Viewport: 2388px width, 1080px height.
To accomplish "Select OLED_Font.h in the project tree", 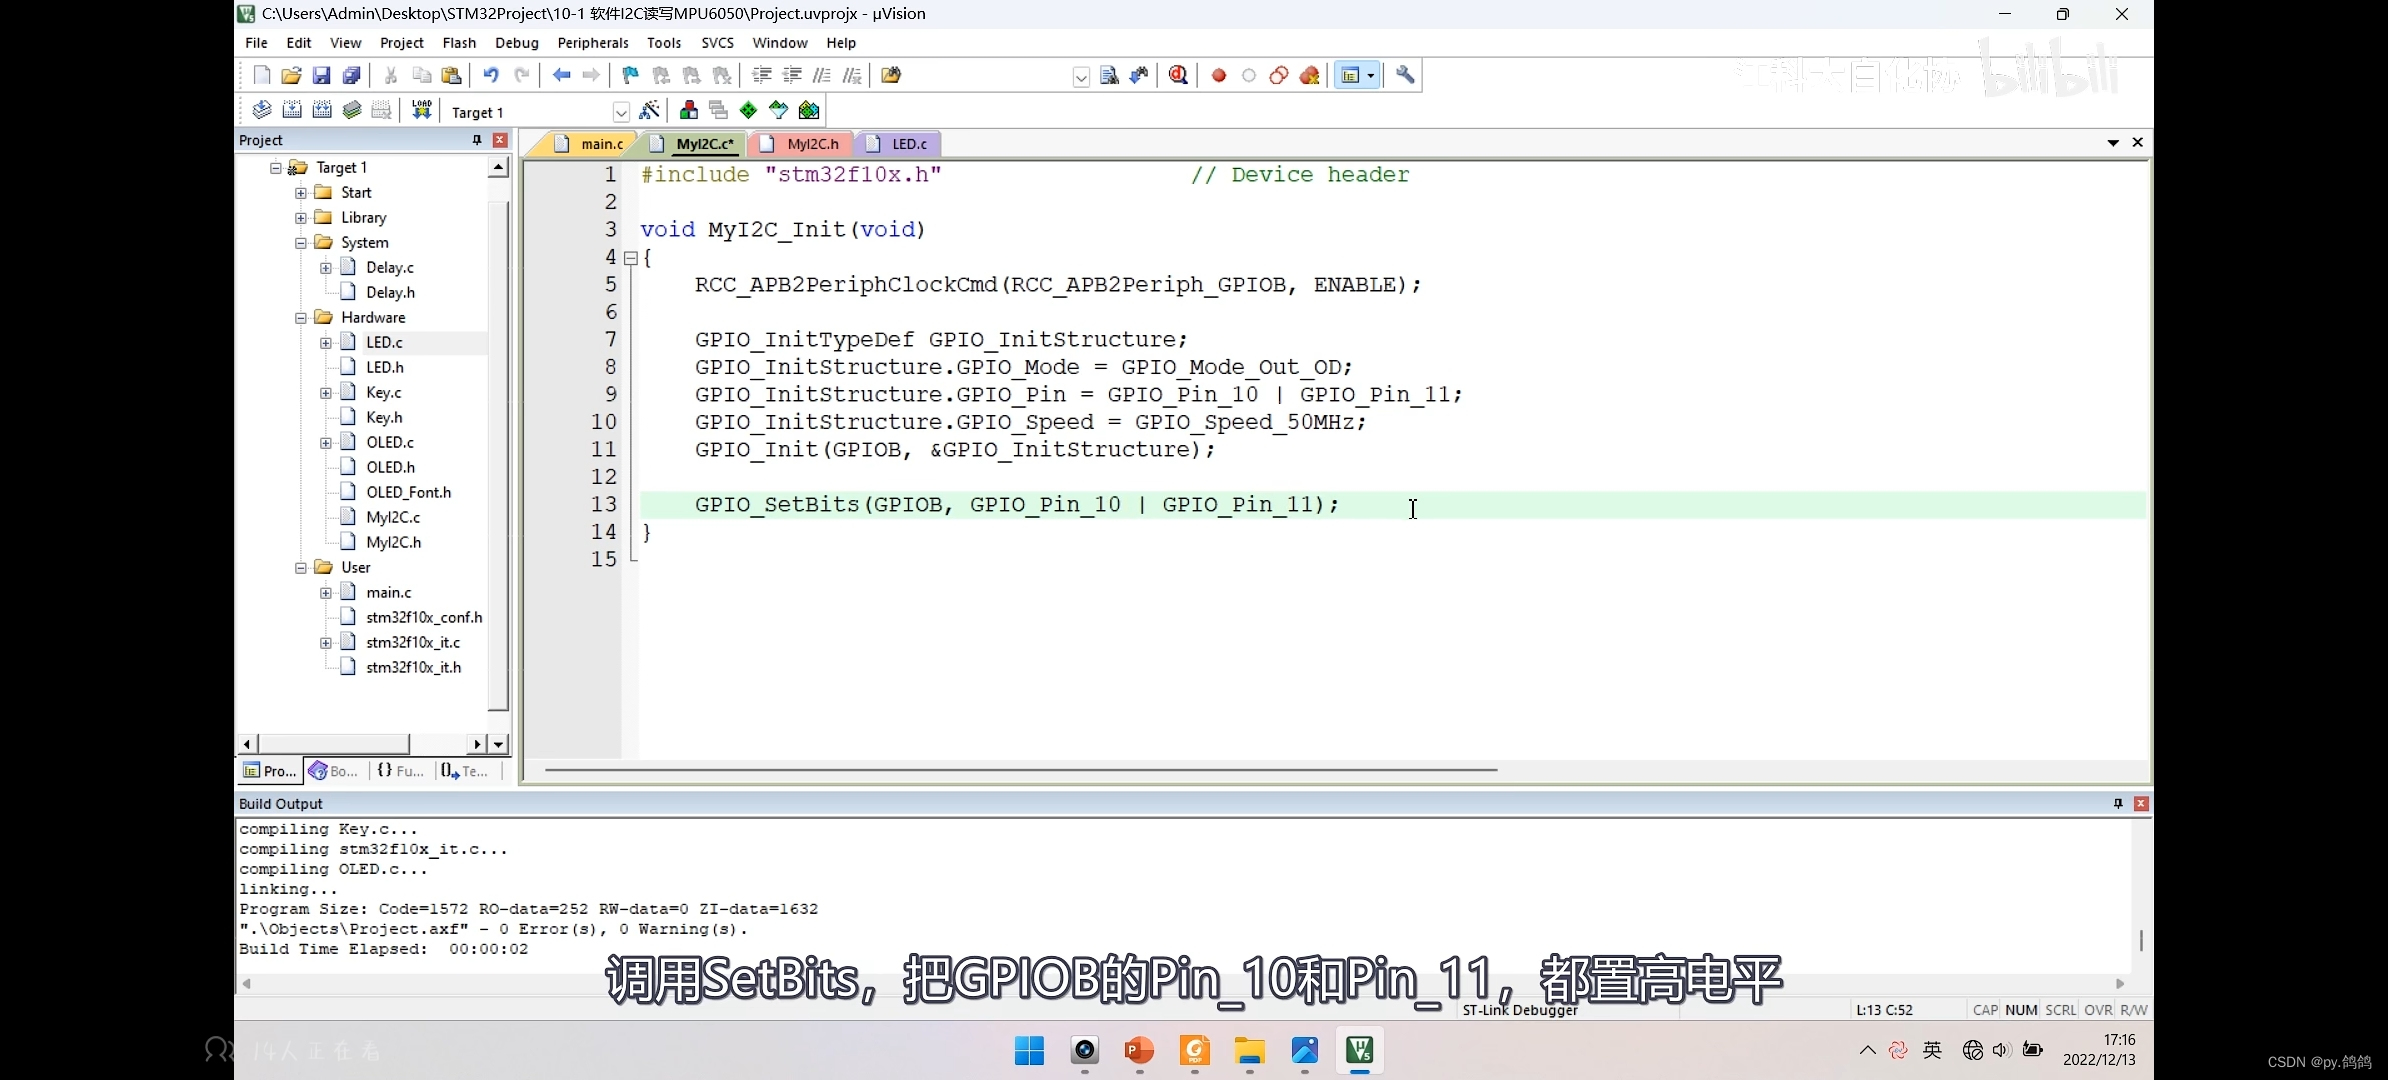I will tap(408, 492).
